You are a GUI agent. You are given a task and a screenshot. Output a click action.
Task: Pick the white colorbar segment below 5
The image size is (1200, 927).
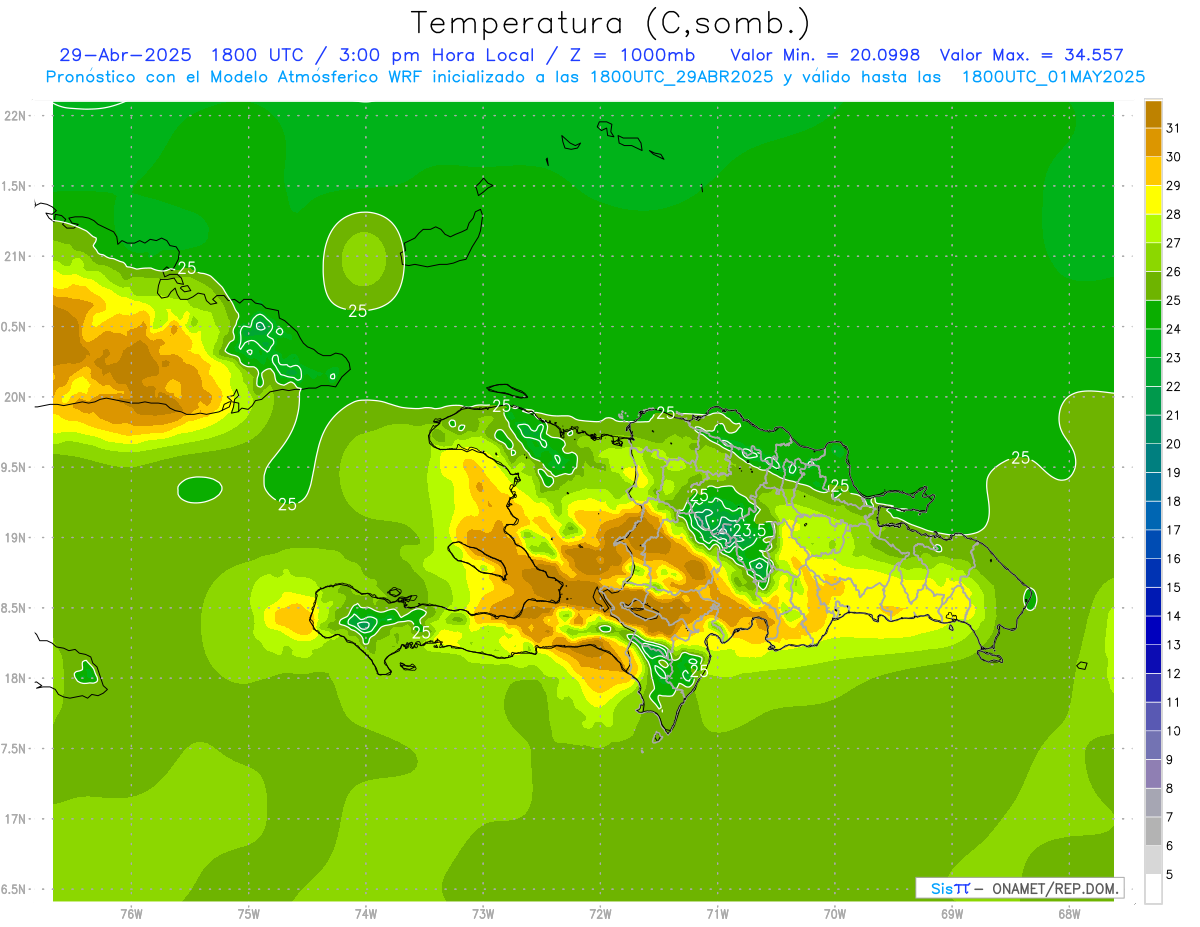(x=1153, y=889)
